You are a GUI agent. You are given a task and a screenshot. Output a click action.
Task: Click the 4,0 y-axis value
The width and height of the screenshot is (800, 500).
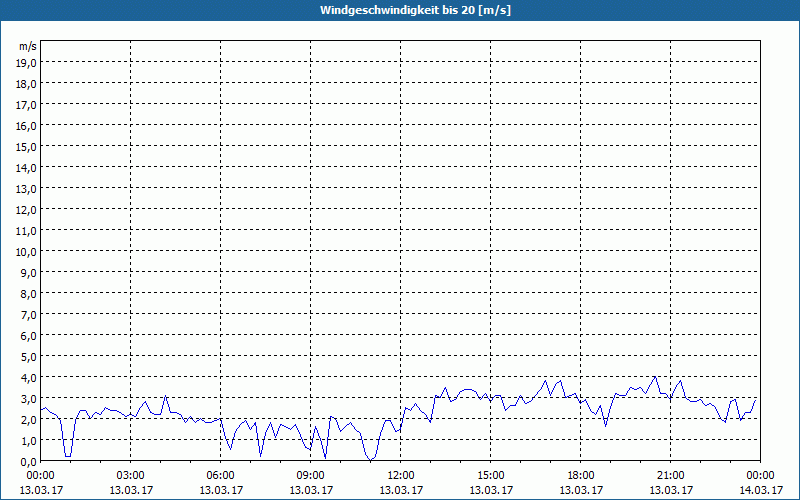(x=30, y=378)
